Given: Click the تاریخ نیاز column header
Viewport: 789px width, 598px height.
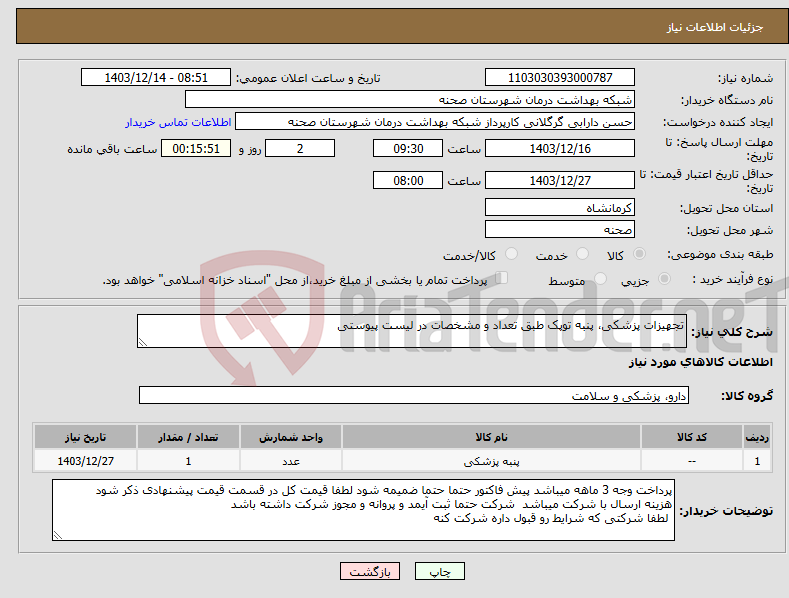Looking at the screenshot, I should pyautogui.click(x=85, y=437).
